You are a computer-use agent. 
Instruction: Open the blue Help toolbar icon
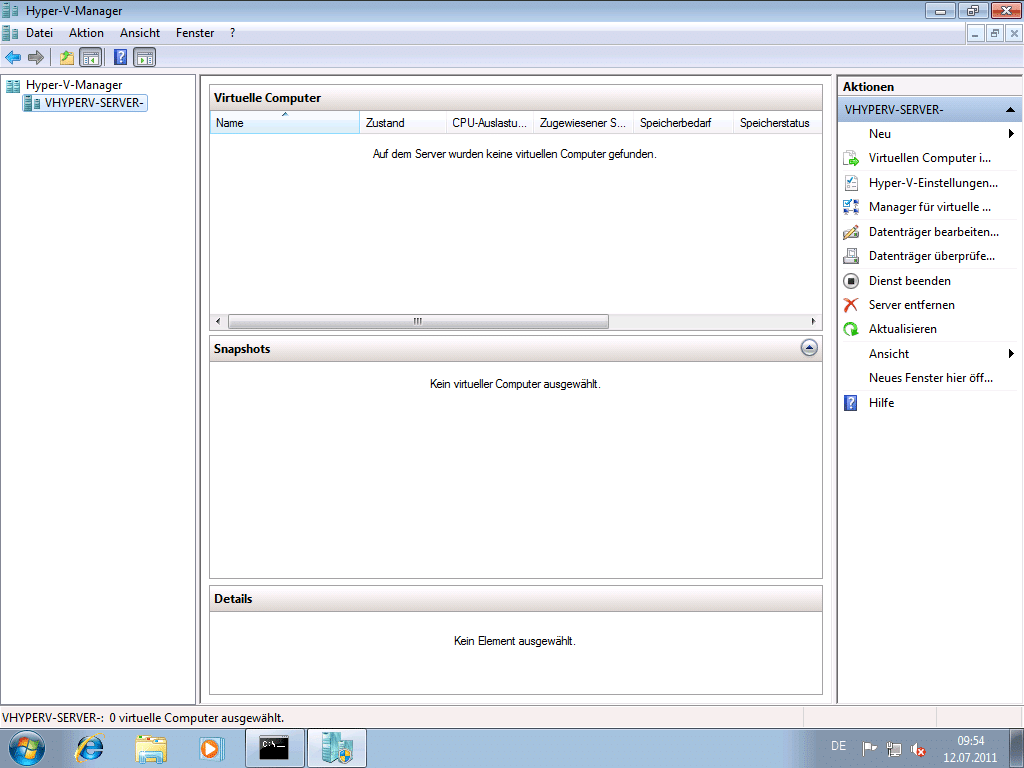121,57
